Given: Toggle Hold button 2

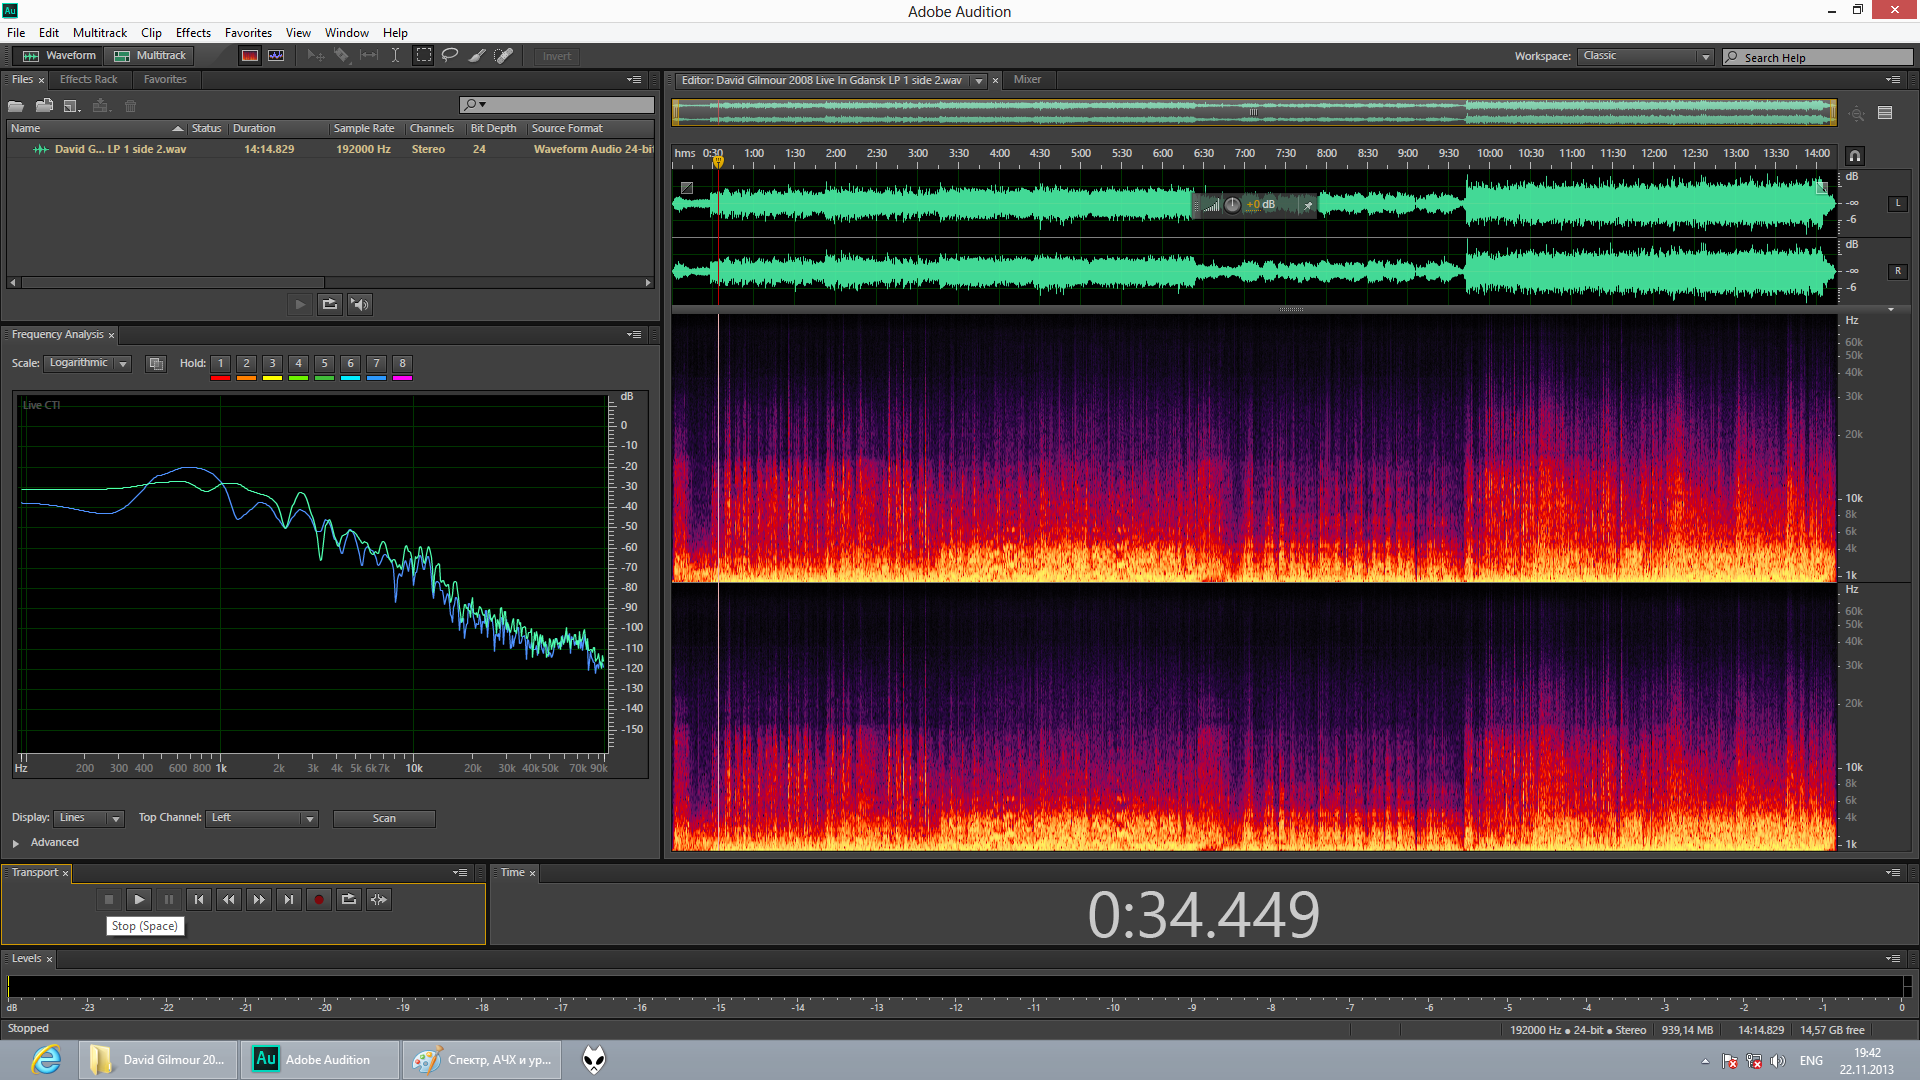Looking at the screenshot, I should point(247,364).
